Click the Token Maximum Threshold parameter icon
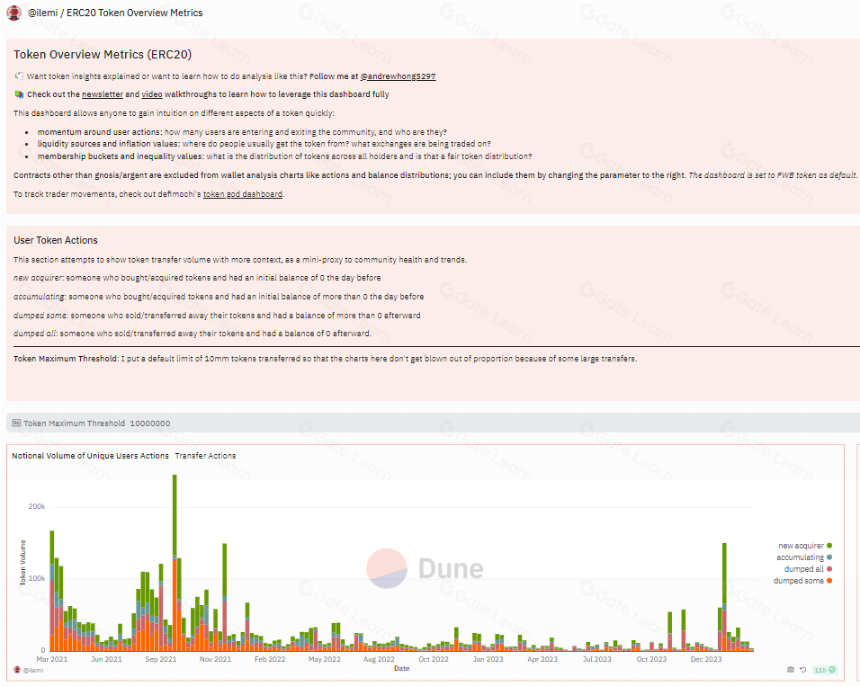 coord(16,423)
